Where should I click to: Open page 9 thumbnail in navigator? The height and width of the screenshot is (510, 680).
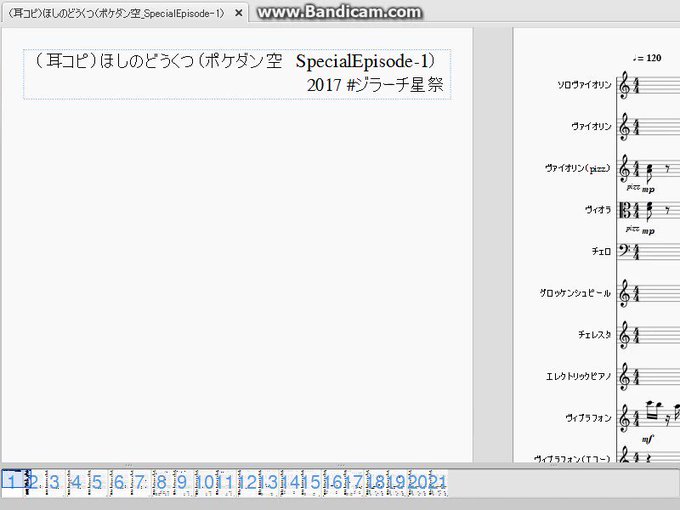(x=182, y=483)
